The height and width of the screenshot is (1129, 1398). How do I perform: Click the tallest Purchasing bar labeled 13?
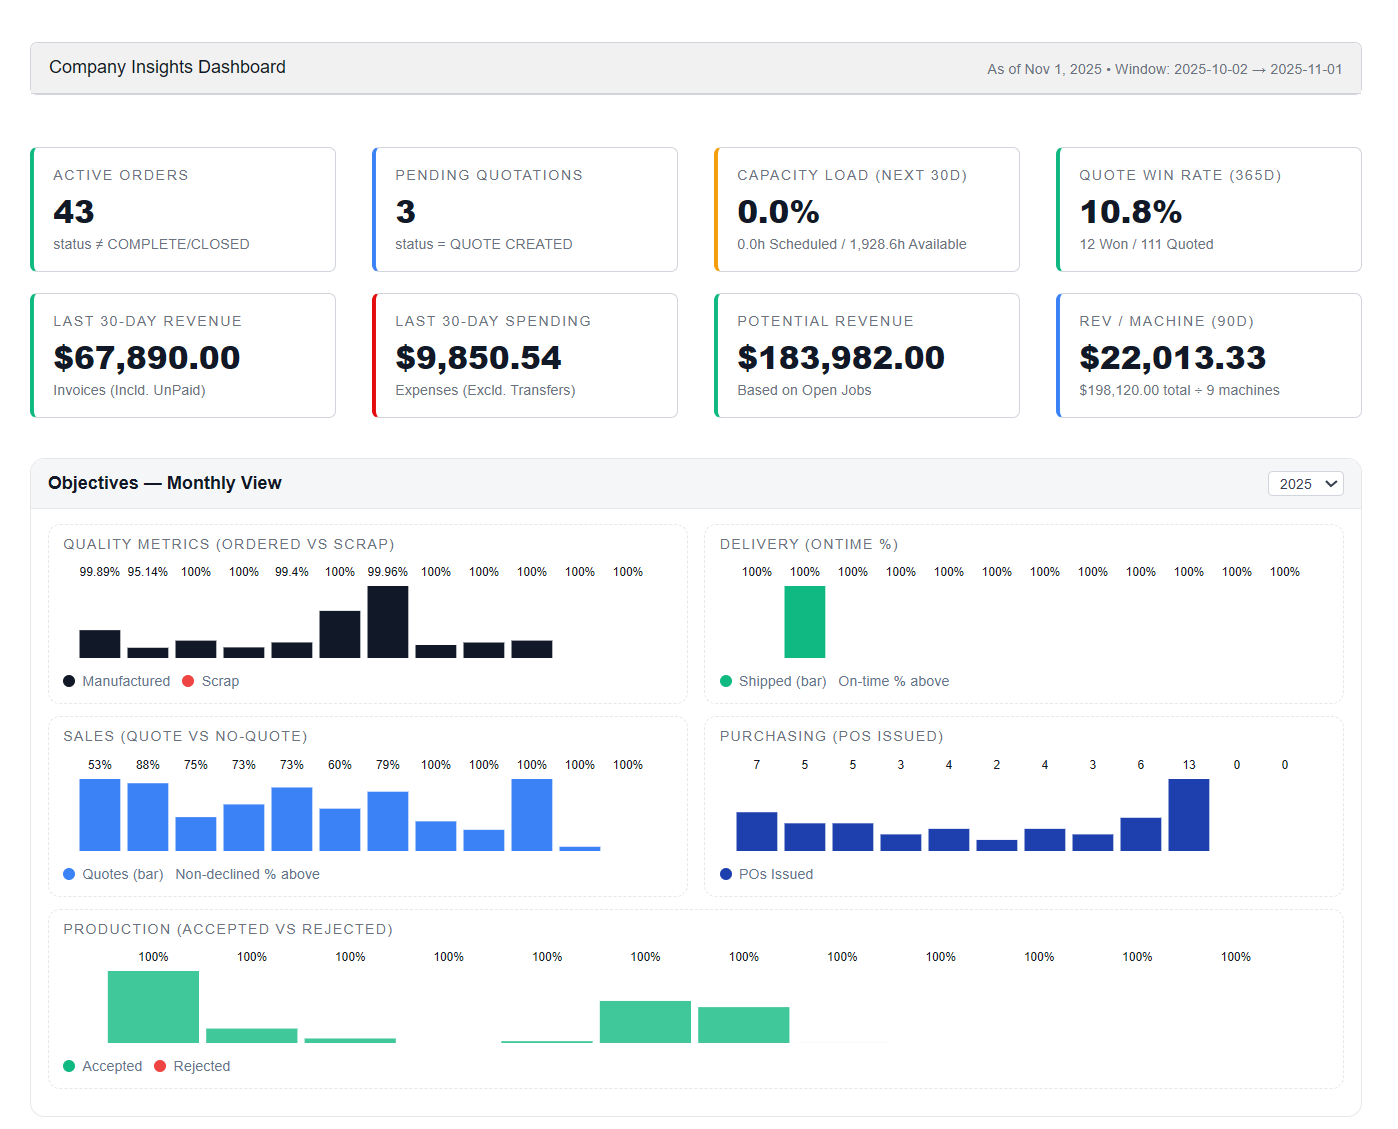[x=1188, y=815]
